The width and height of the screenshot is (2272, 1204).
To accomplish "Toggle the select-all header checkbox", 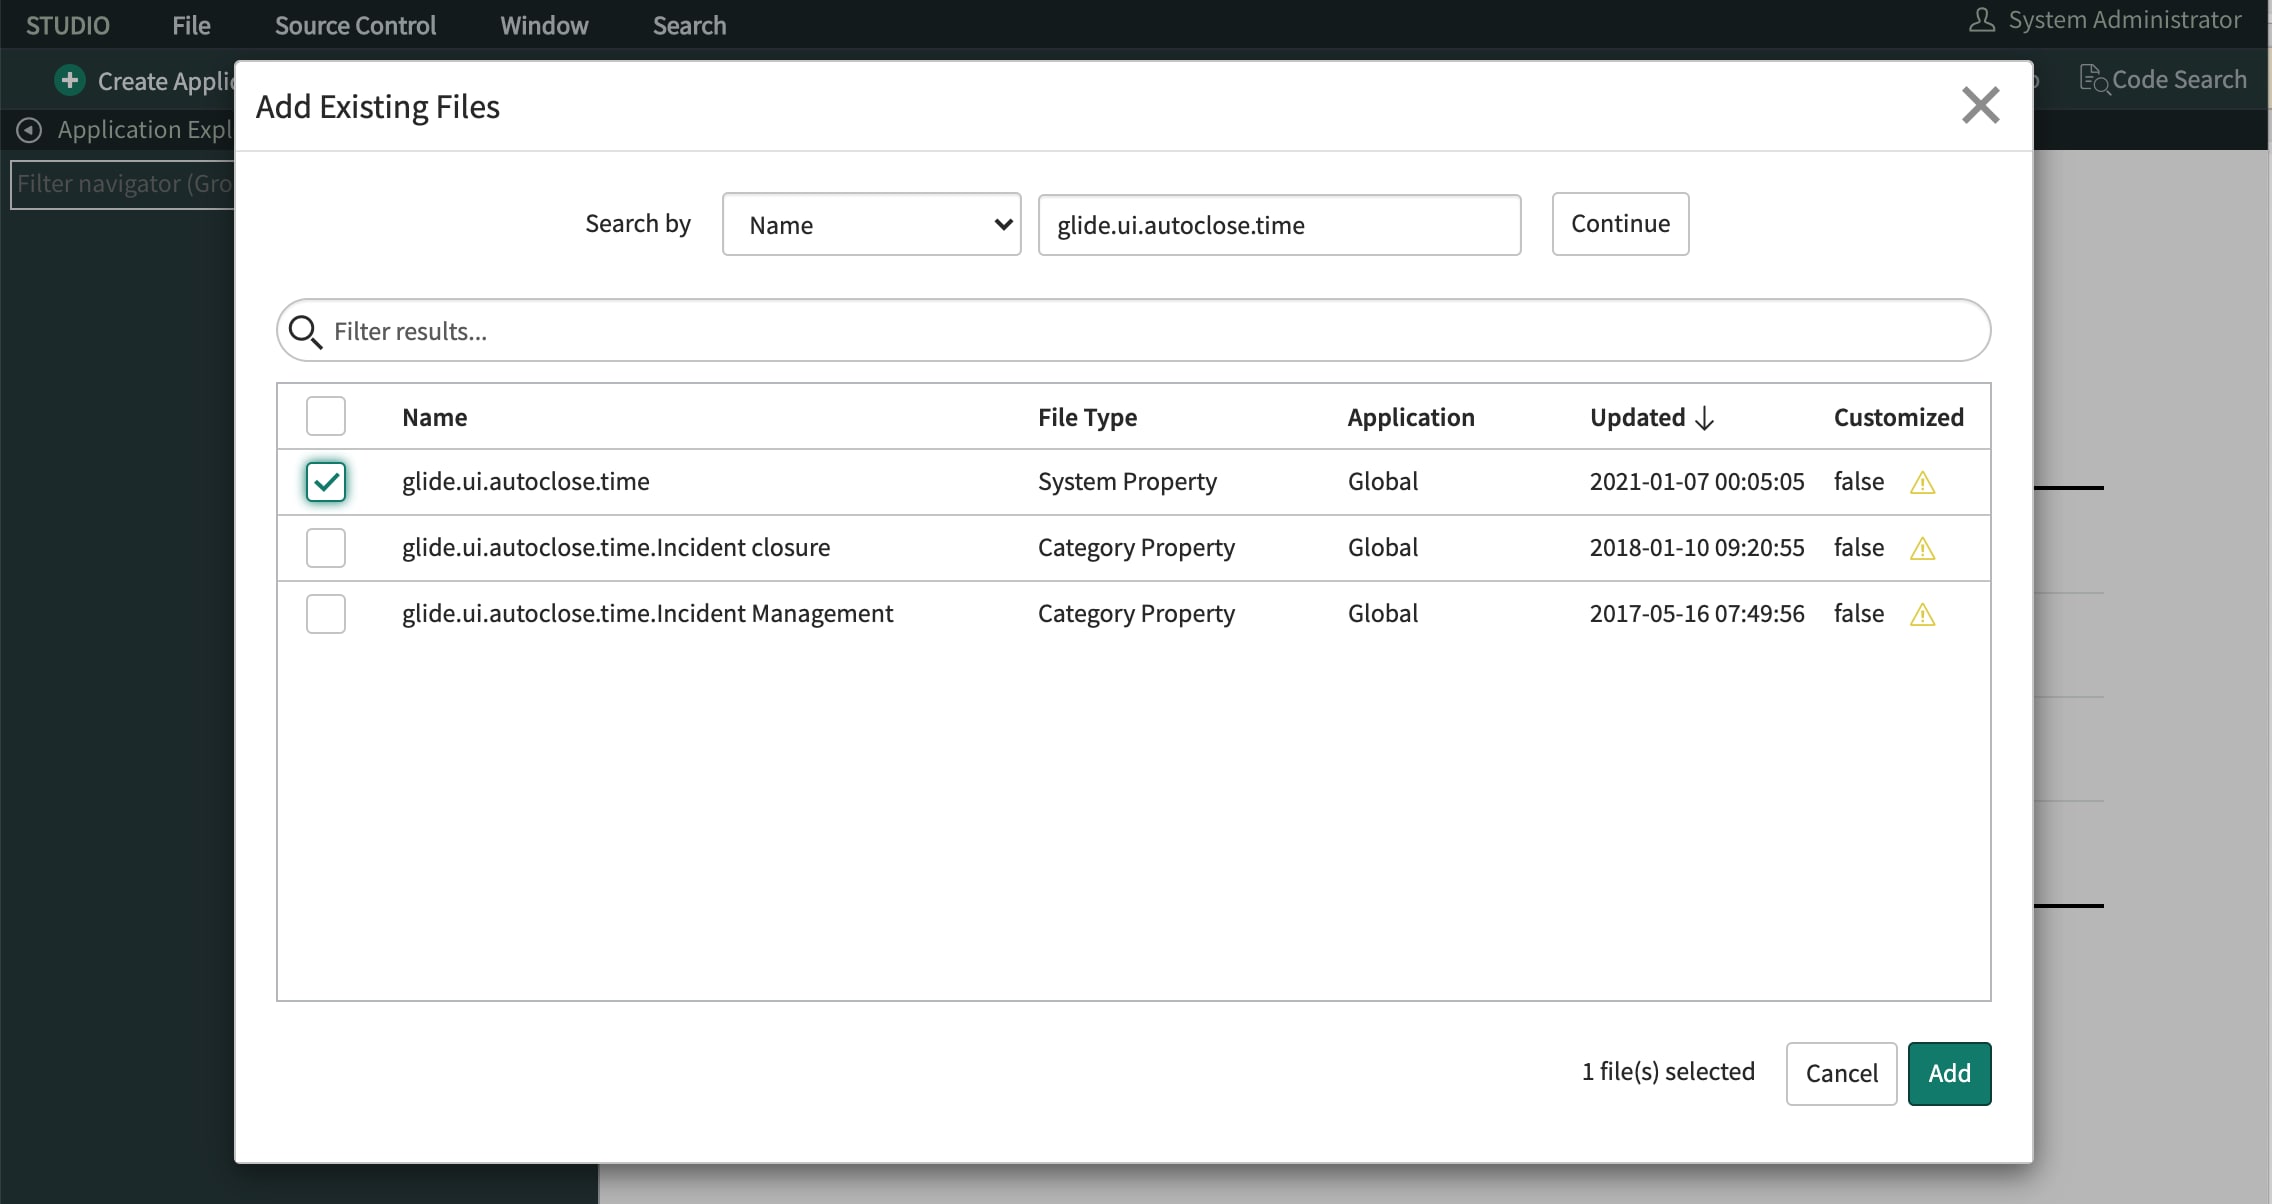I will point(326,416).
